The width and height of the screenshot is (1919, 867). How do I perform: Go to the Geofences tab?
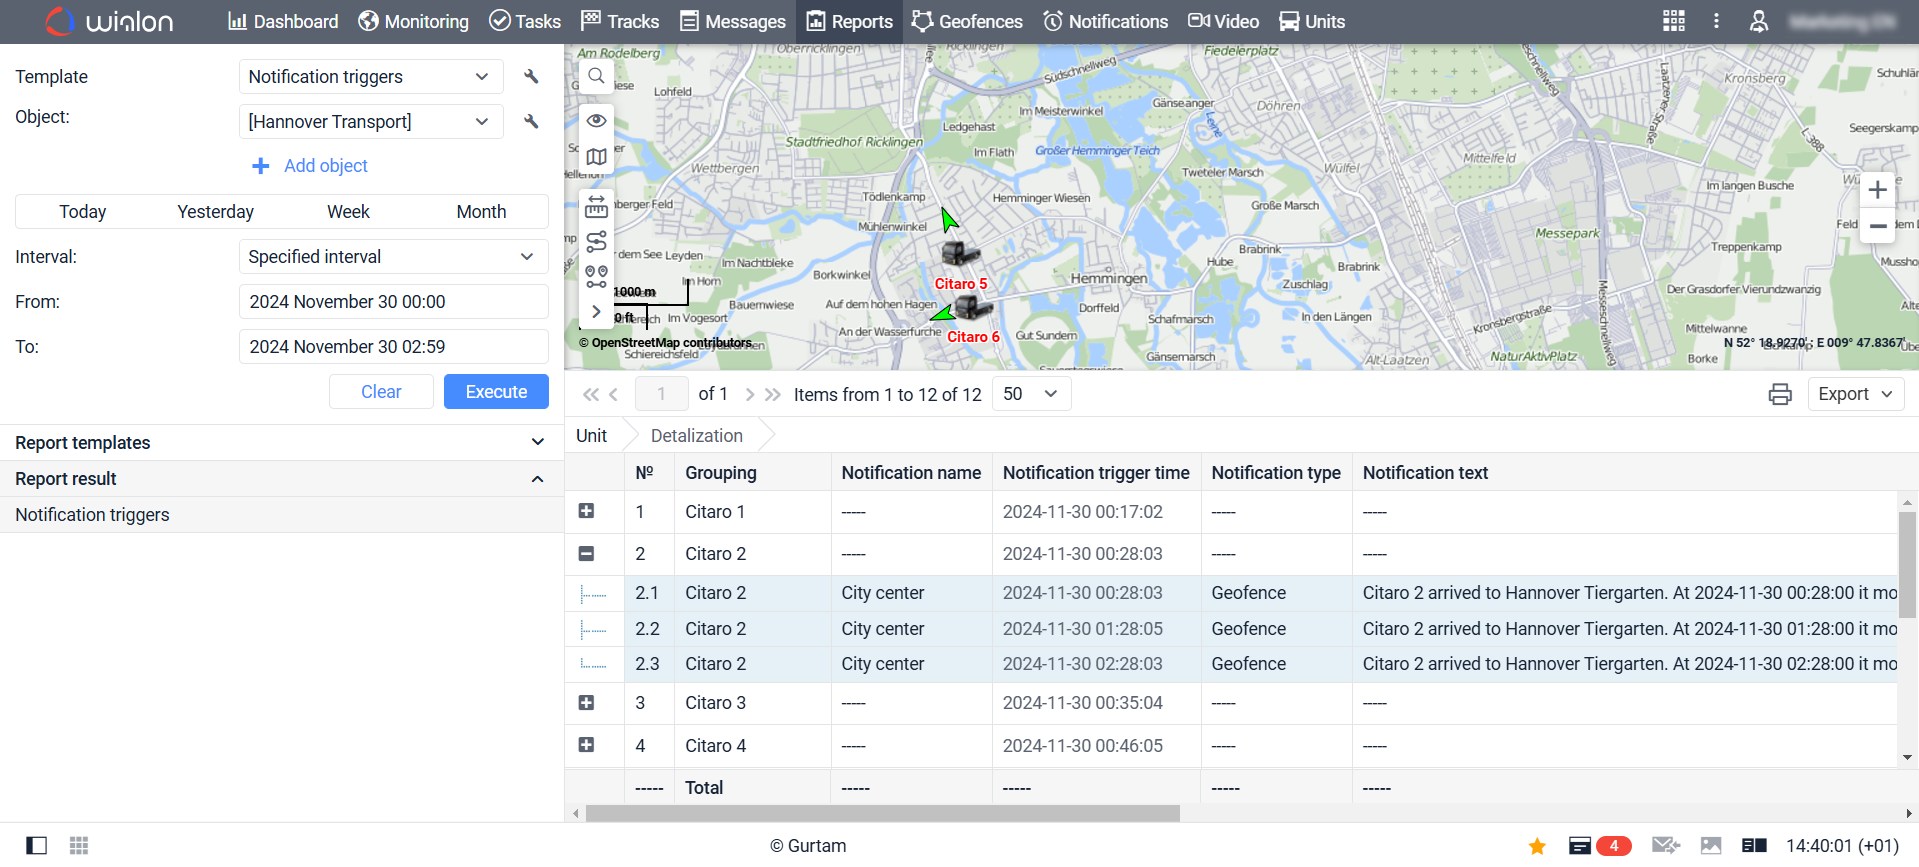pyautogui.click(x=967, y=21)
